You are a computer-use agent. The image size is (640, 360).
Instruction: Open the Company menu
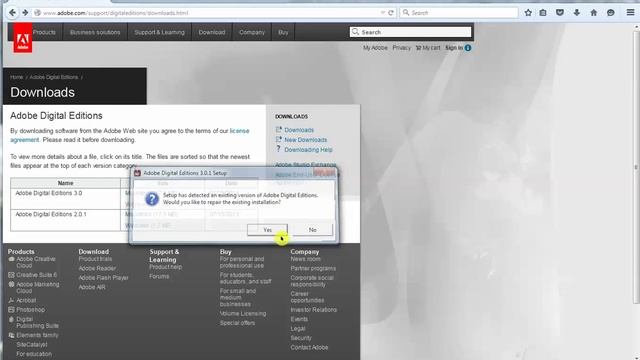252,32
